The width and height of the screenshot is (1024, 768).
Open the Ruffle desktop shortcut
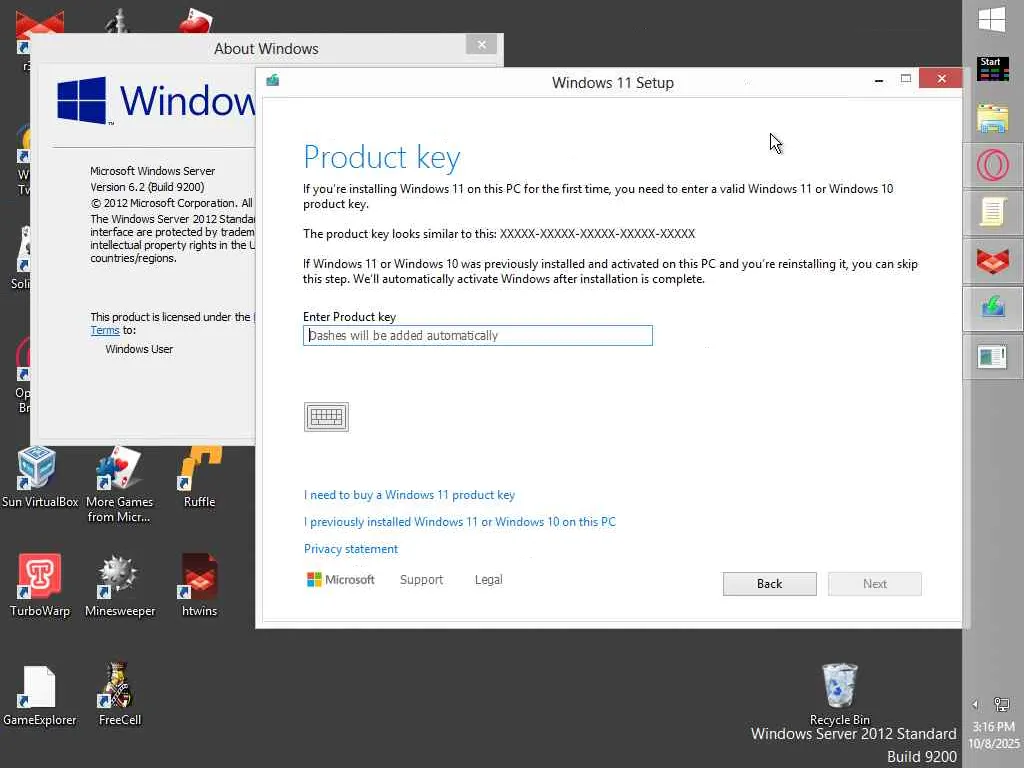point(200,477)
